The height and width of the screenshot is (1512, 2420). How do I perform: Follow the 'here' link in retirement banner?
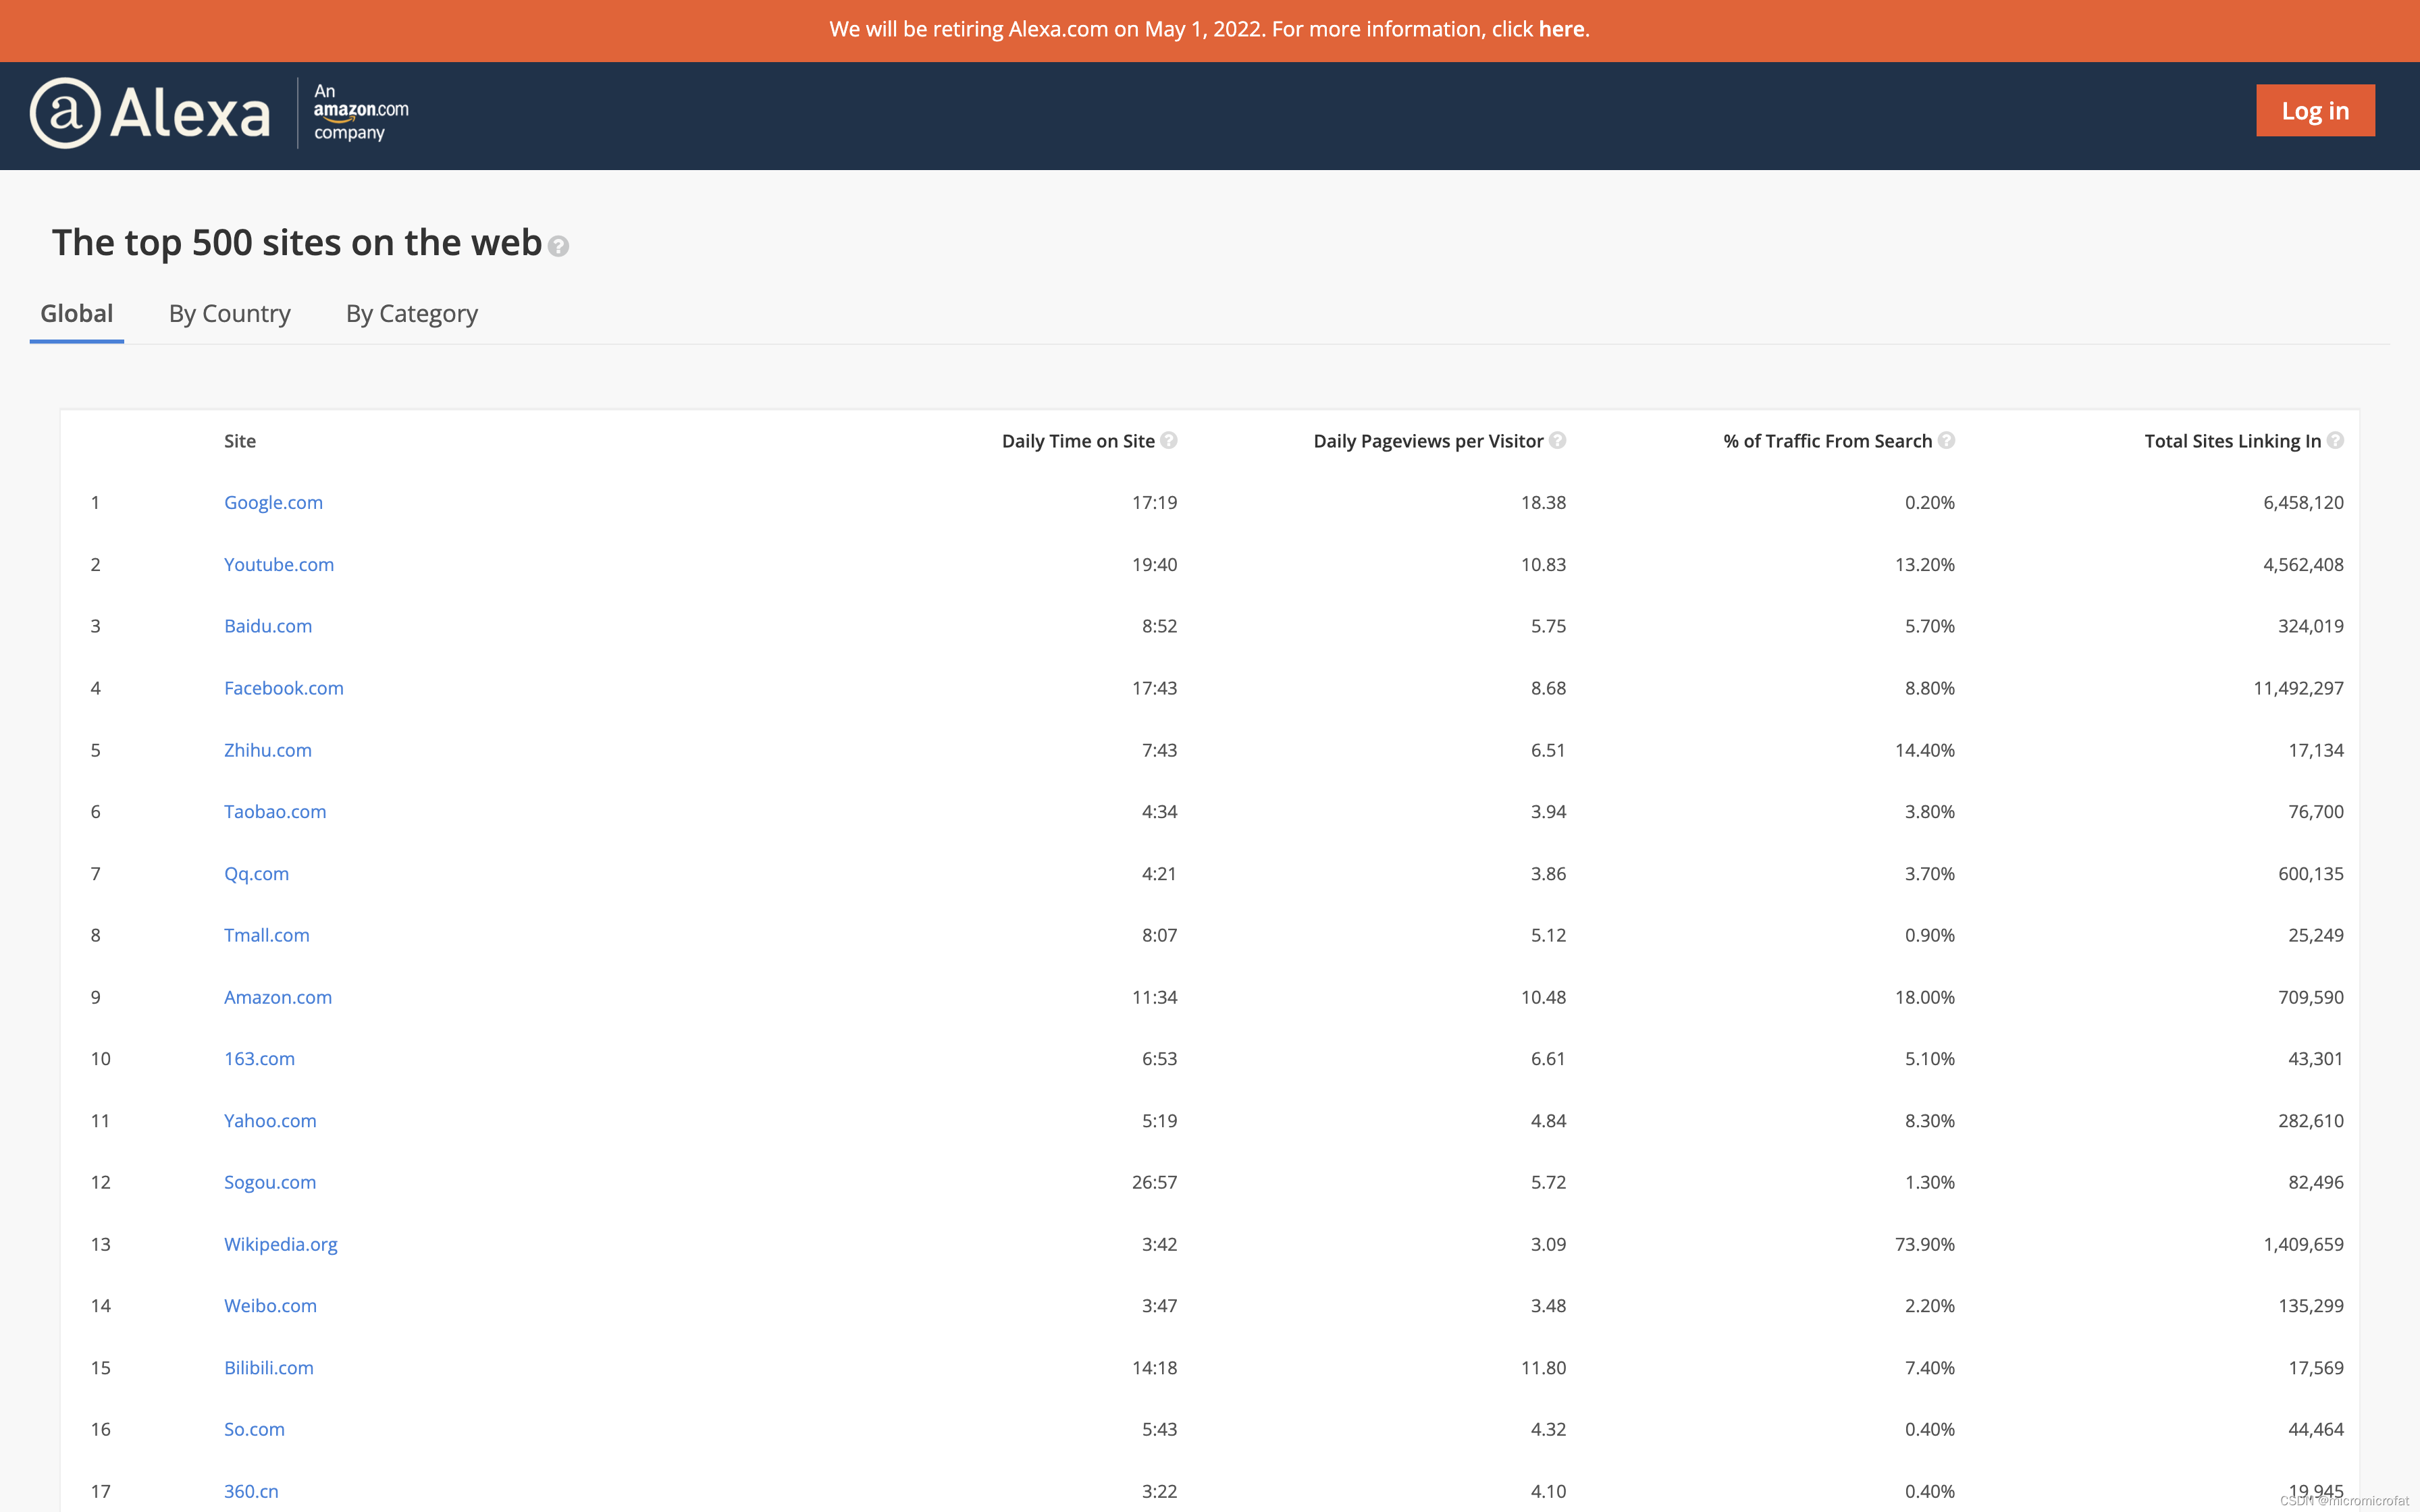point(1561,29)
